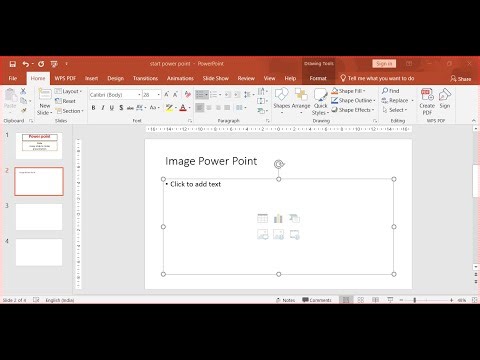Expand the Layout dropdown
This screenshot has height=360, width=480.
[68, 91]
